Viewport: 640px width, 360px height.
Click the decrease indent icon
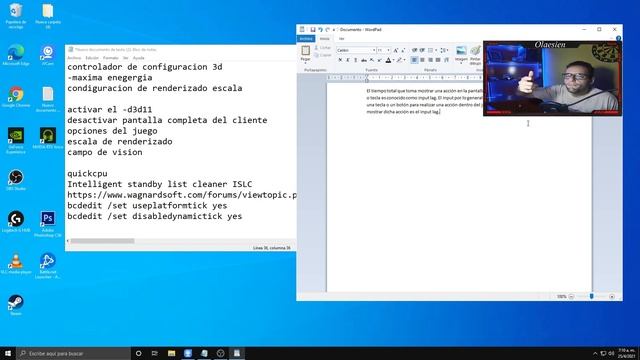tap(414, 50)
